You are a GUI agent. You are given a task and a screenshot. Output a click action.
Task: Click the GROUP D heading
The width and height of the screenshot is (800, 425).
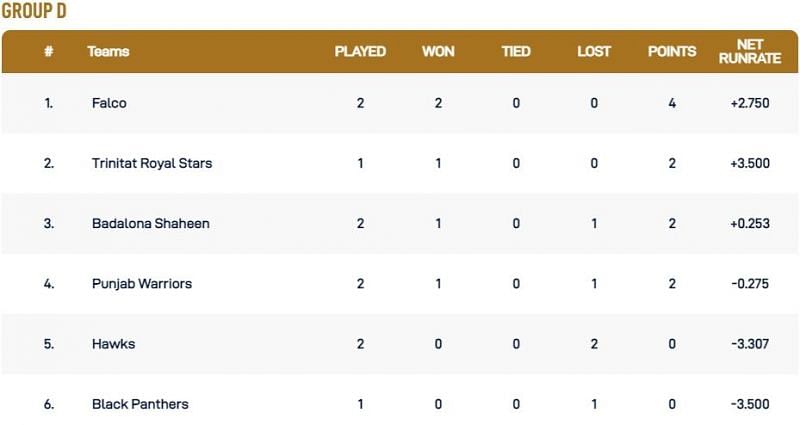(34, 11)
